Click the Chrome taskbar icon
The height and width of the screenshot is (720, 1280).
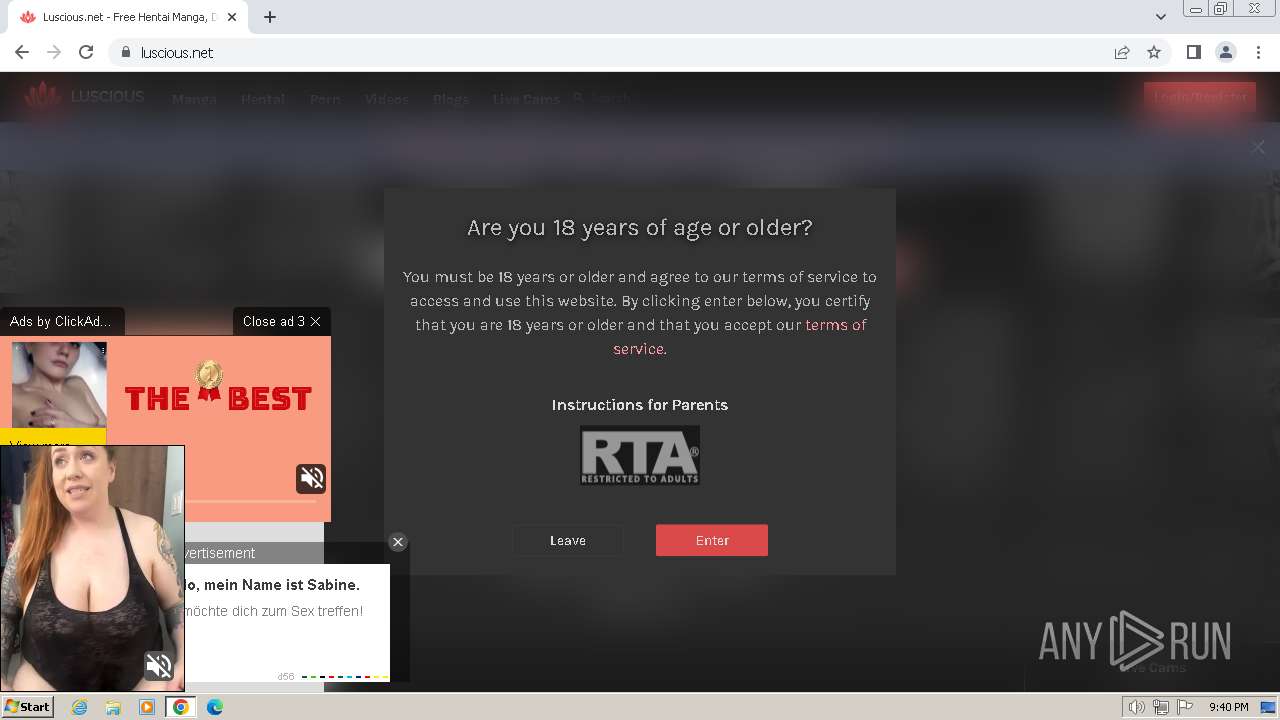tap(181, 707)
